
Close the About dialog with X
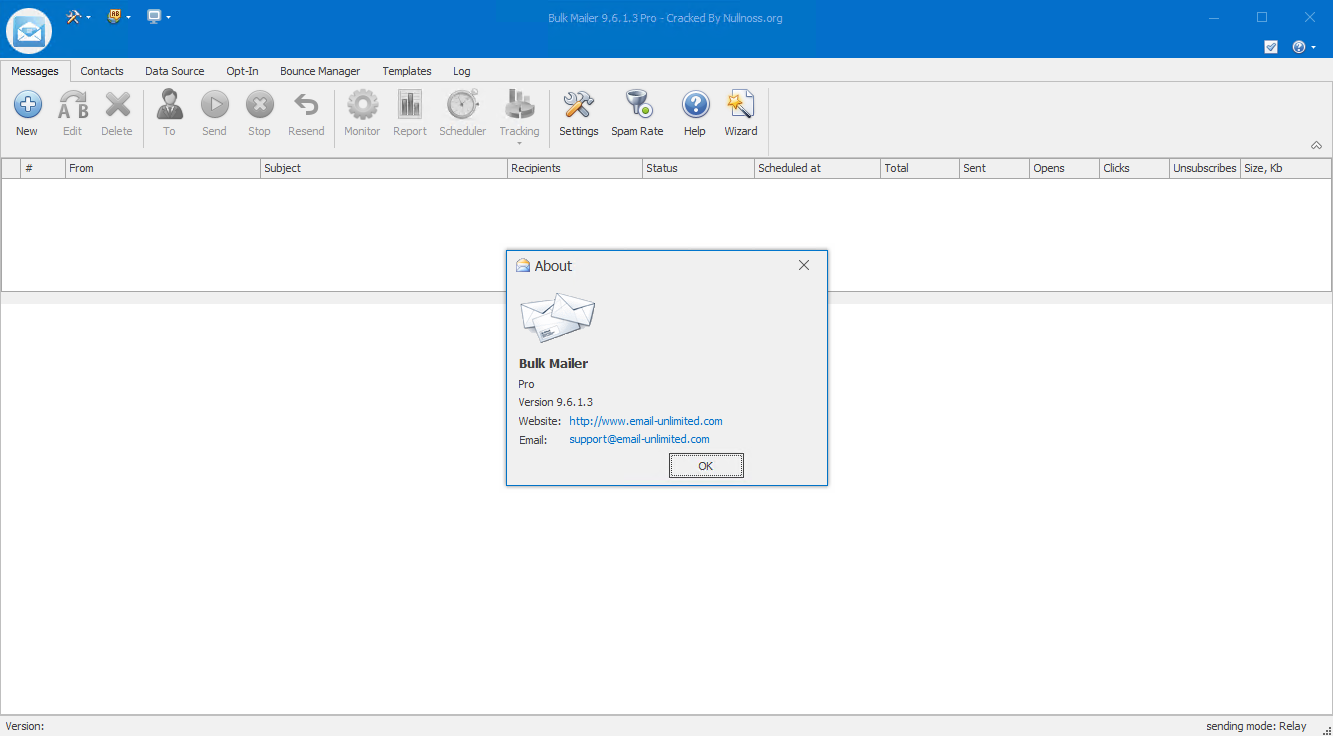coord(804,265)
